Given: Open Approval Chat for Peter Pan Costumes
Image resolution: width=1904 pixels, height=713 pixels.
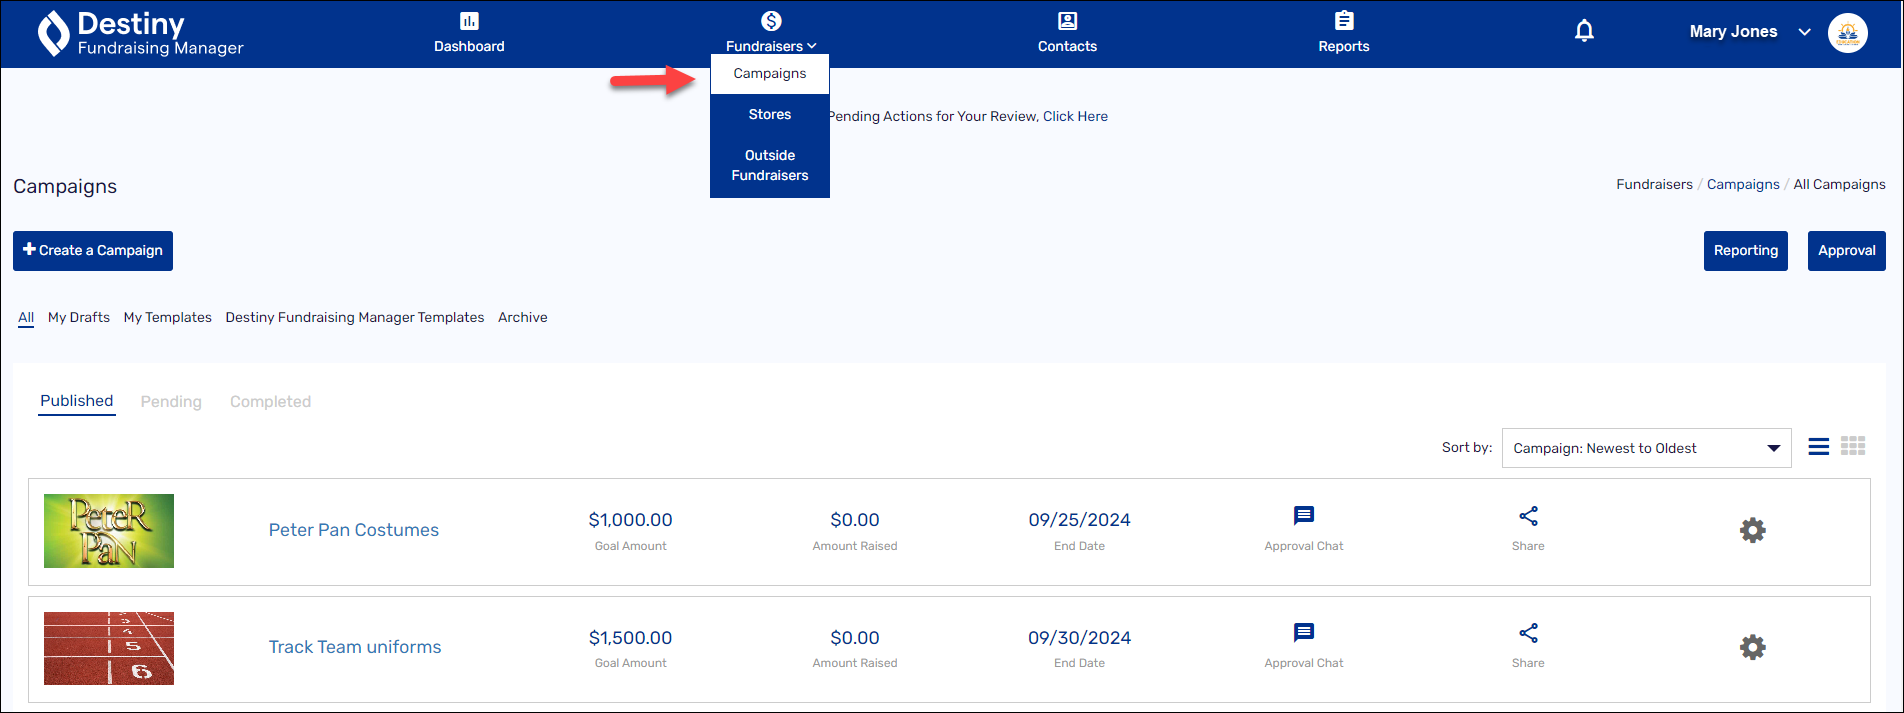Looking at the screenshot, I should point(1303,516).
